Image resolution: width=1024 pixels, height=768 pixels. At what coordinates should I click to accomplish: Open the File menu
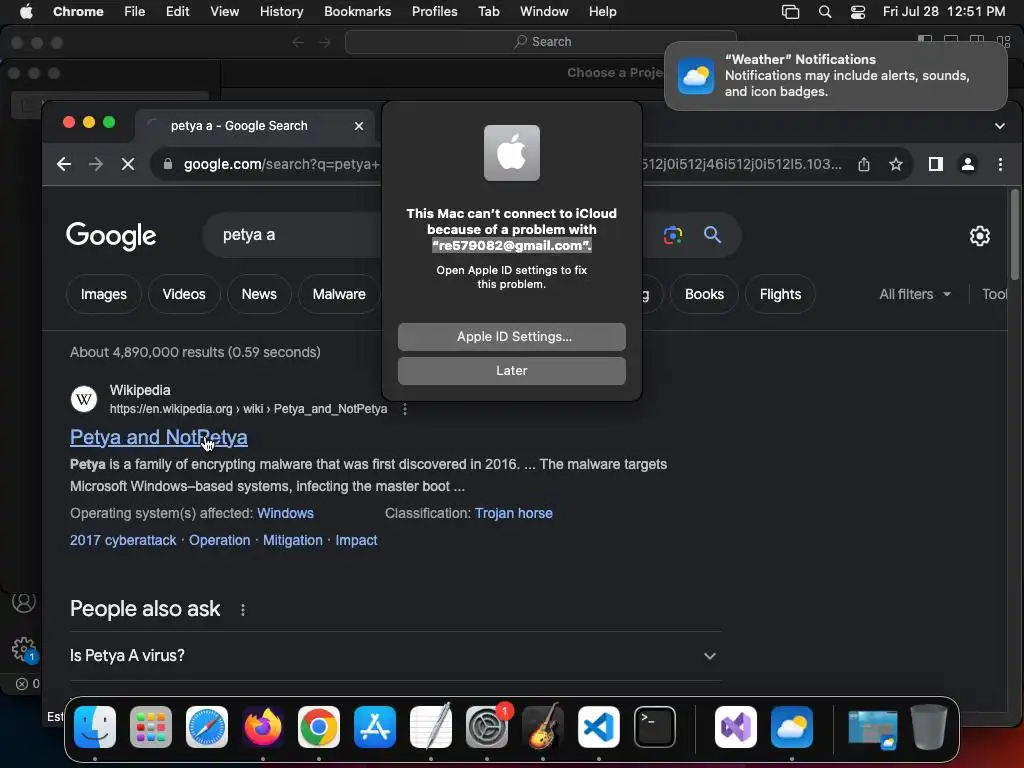coord(135,11)
